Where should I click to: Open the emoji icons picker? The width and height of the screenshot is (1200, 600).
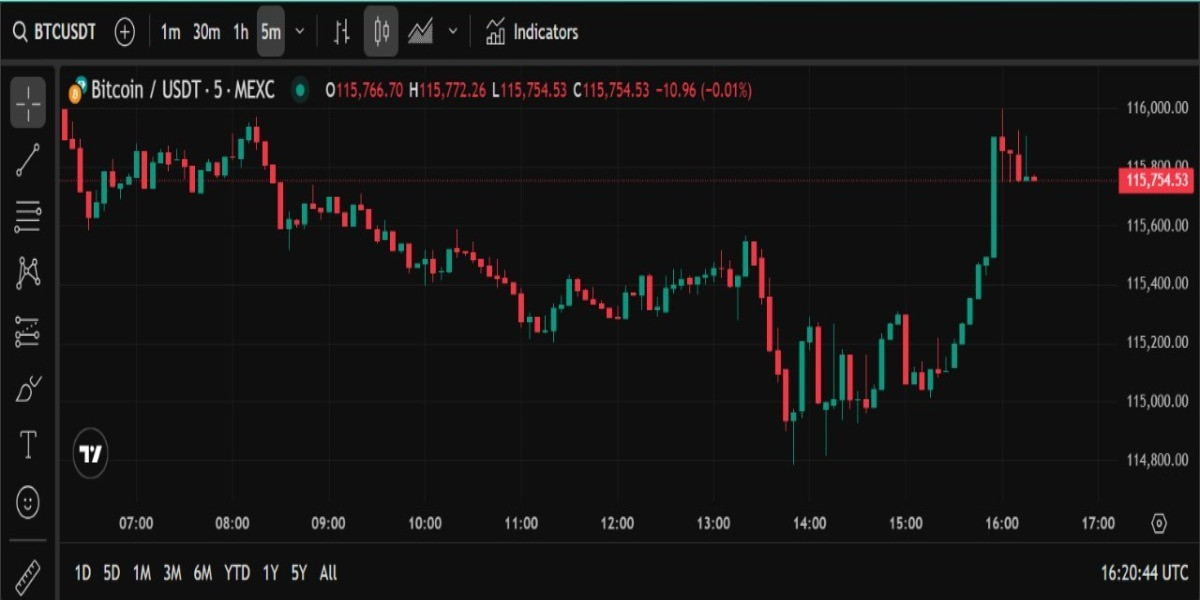tap(28, 499)
